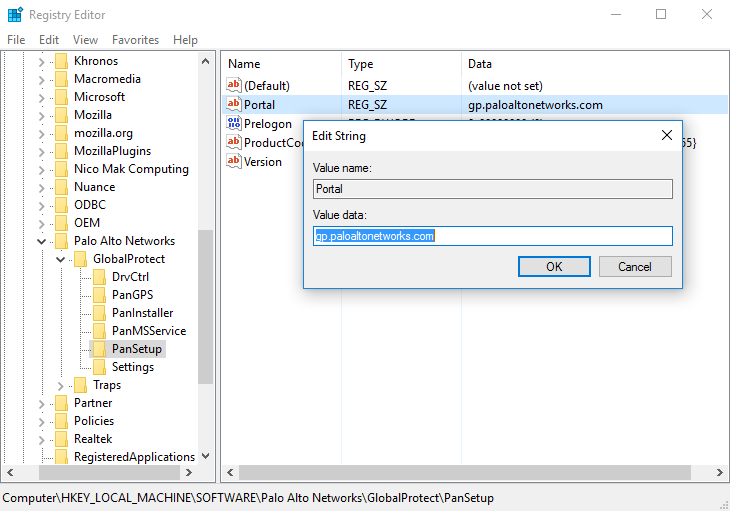Image resolution: width=730 pixels, height=511 pixels.
Task: Open the Help menu
Action: click(185, 40)
